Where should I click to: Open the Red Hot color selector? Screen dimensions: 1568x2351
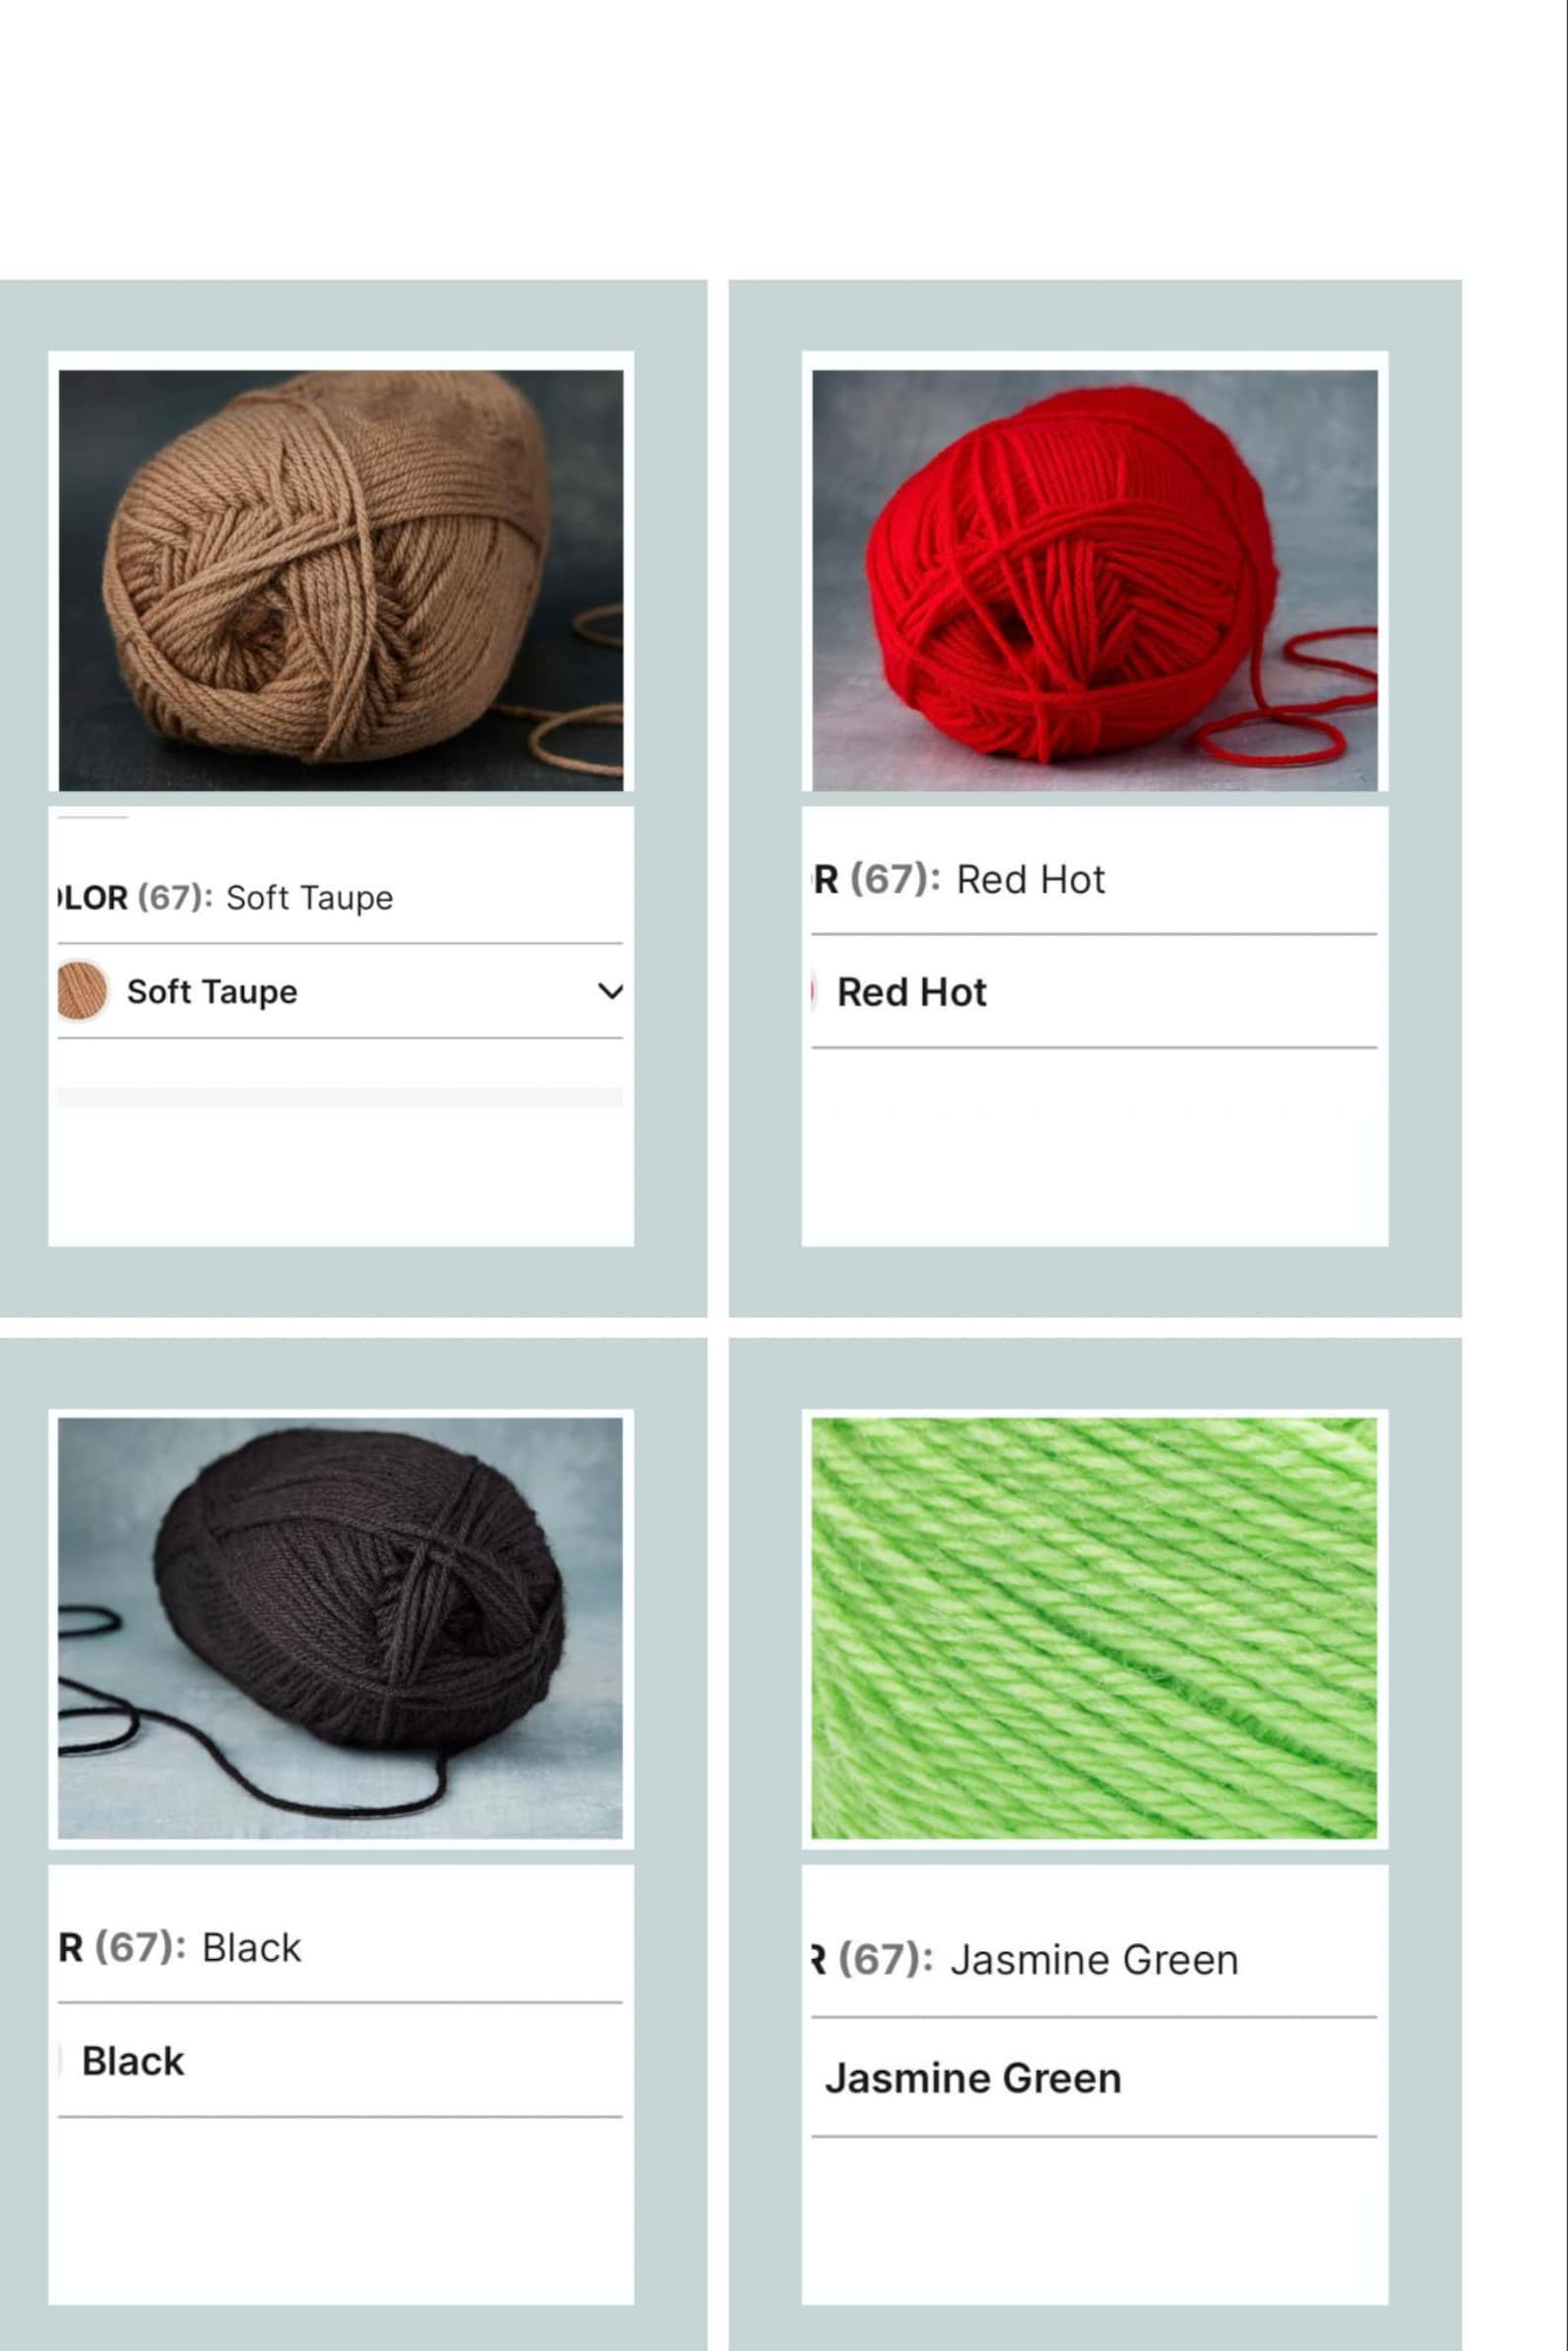tap(1094, 992)
